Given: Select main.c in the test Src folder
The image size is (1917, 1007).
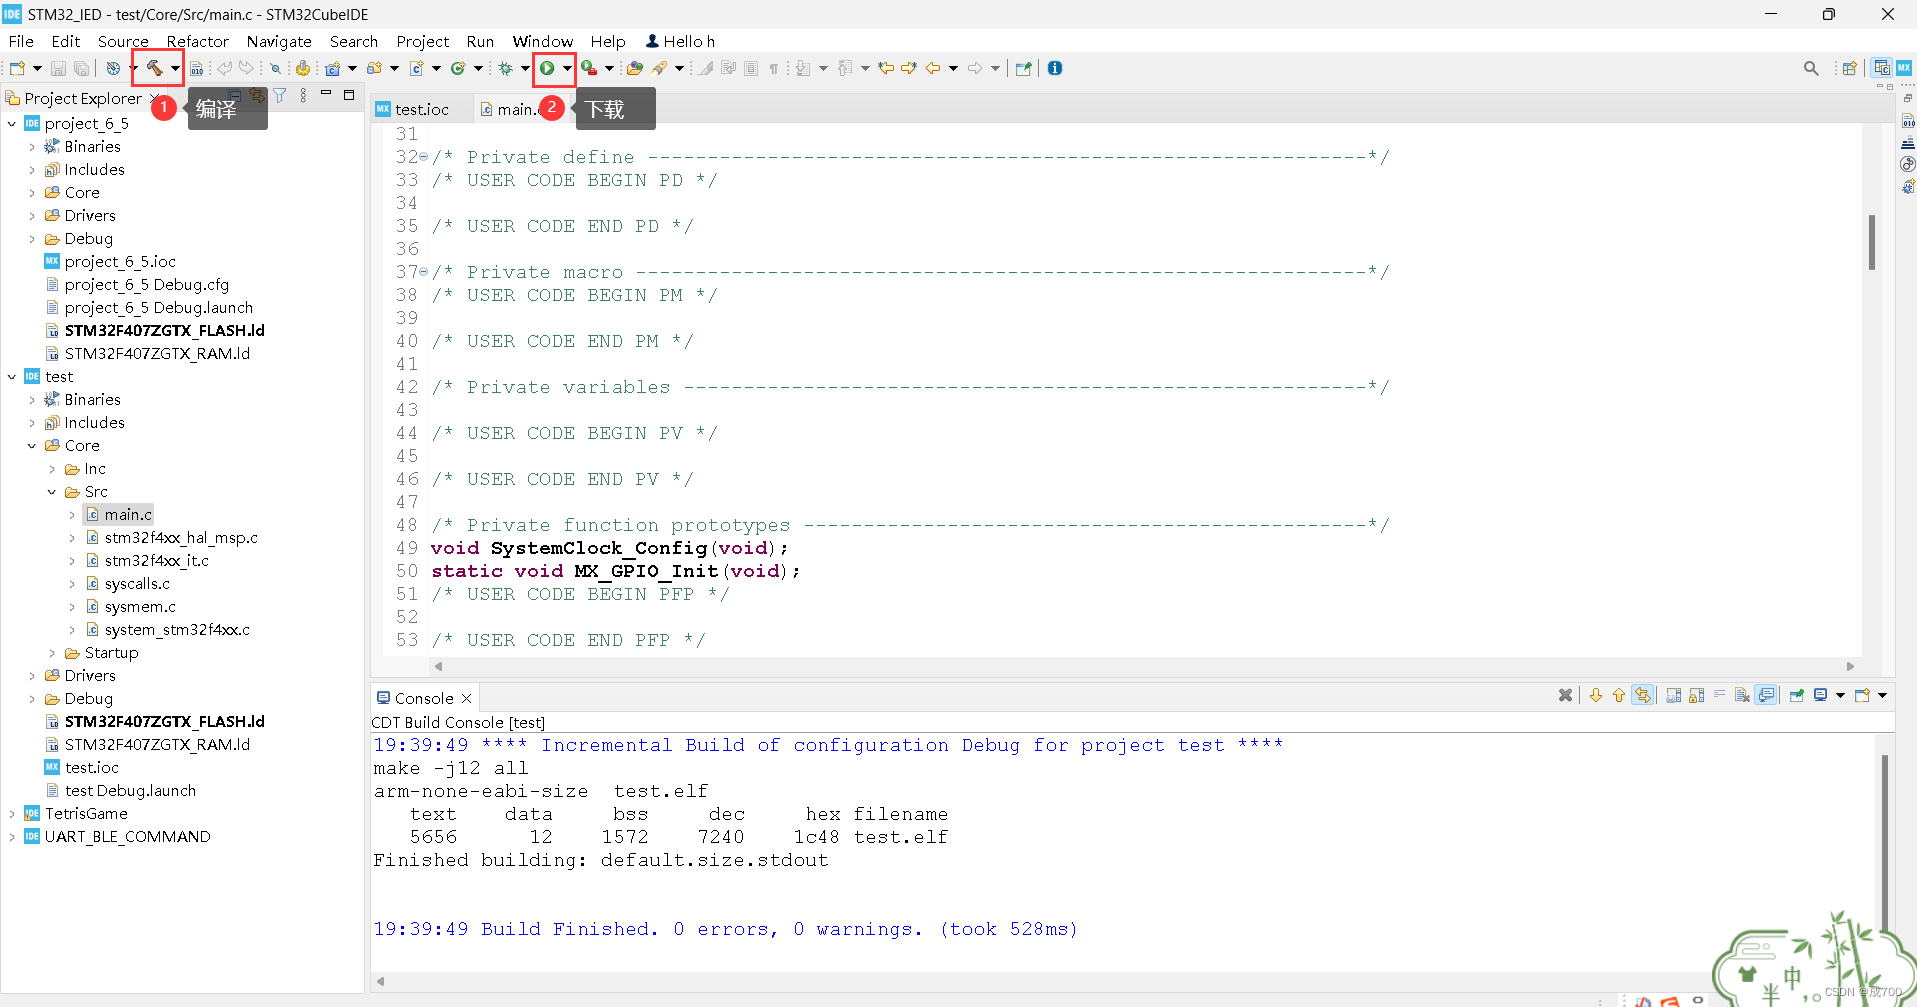Looking at the screenshot, I should [x=128, y=515].
